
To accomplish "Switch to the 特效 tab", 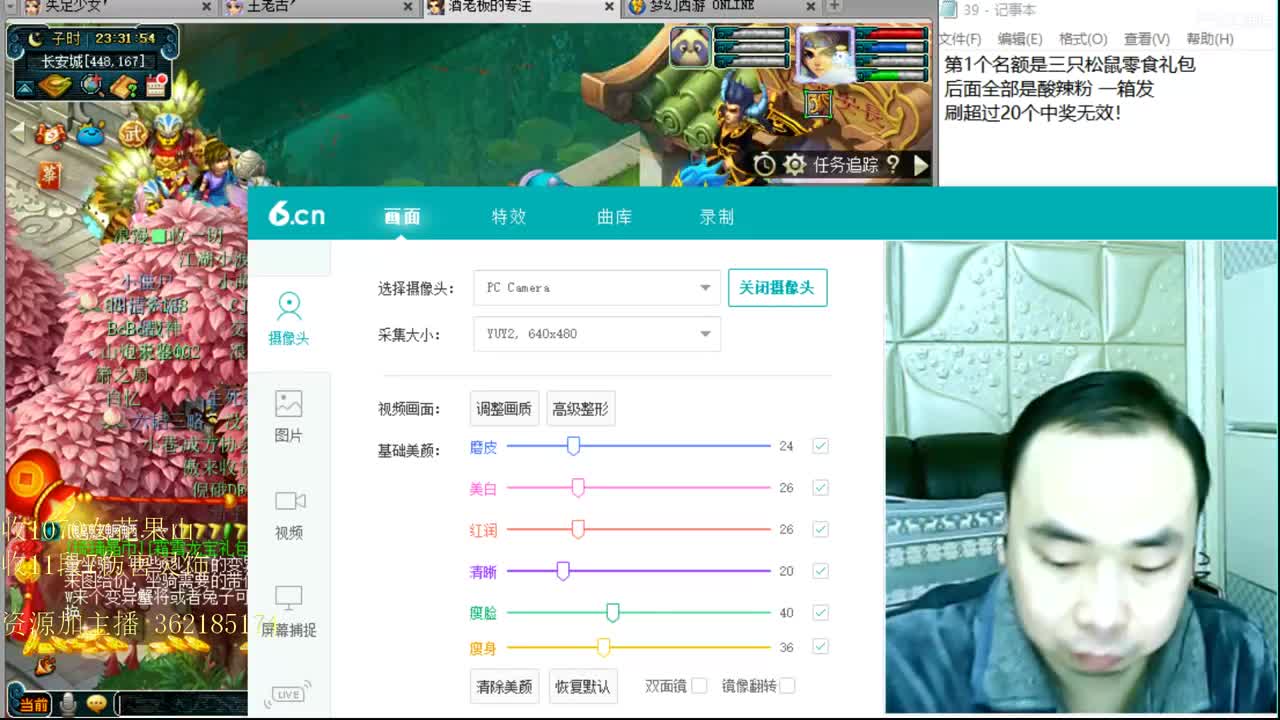I will pyautogui.click(x=508, y=217).
